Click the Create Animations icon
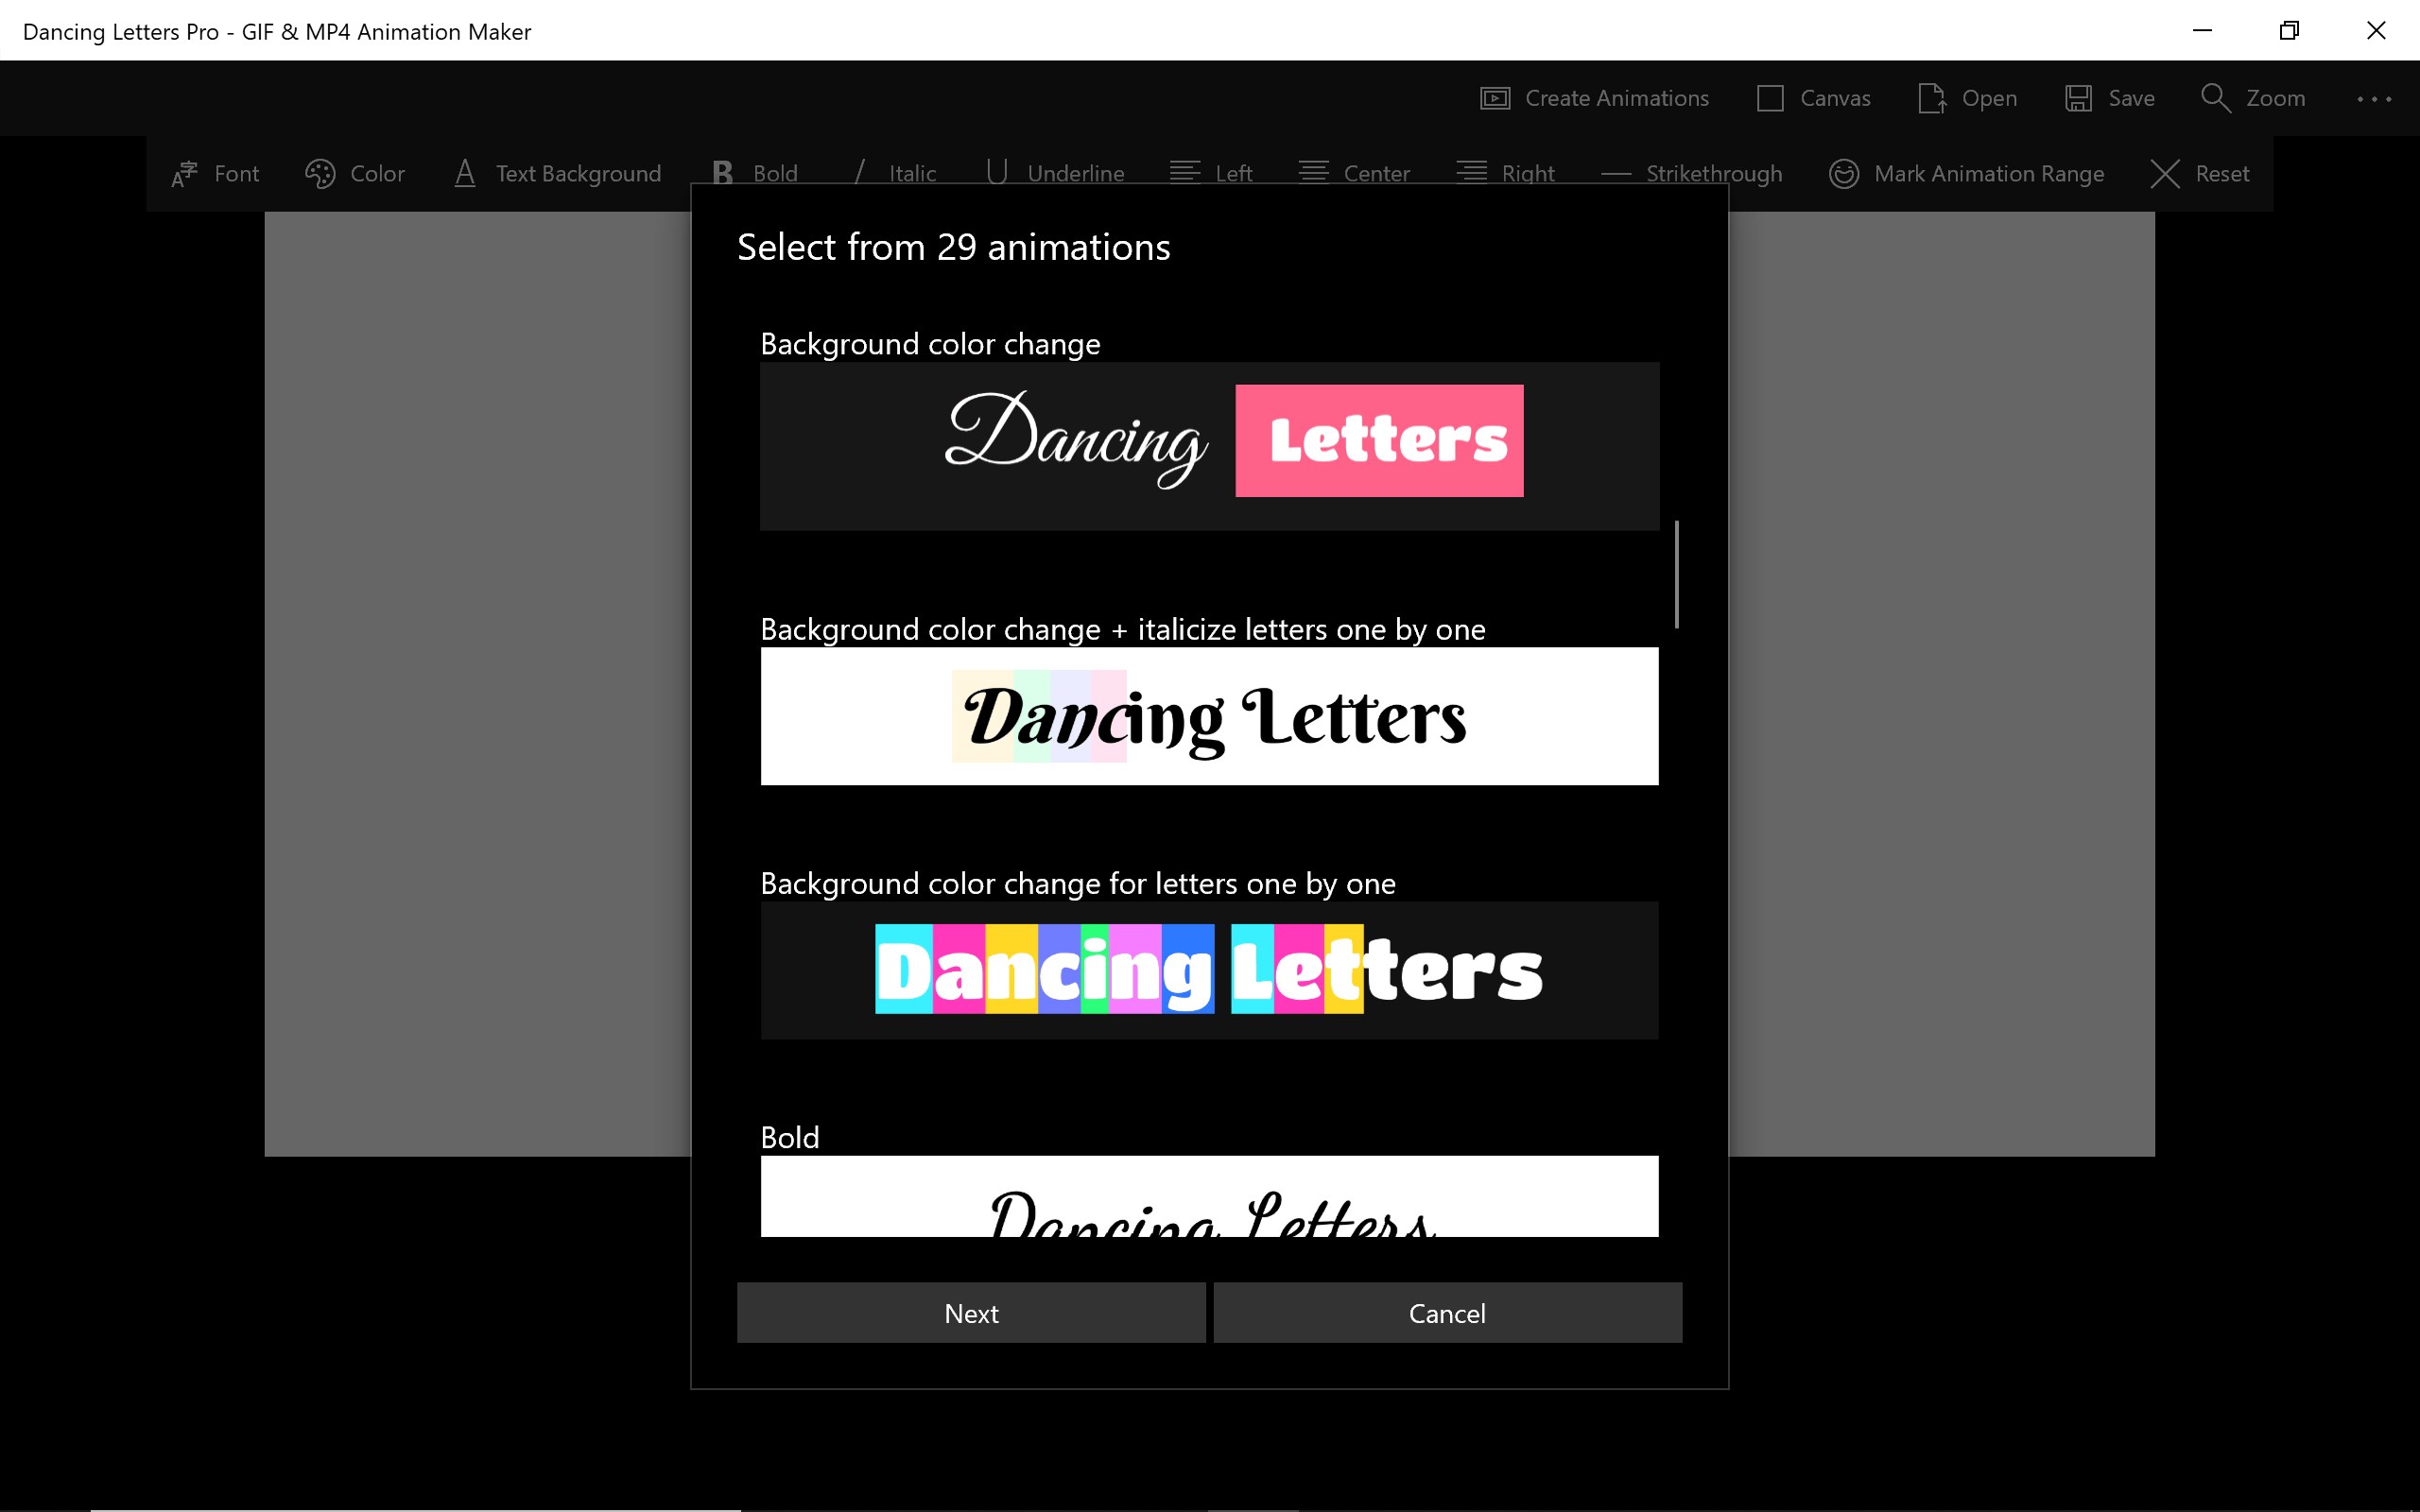This screenshot has width=2420, height=1512. (x=1494, y=98)
